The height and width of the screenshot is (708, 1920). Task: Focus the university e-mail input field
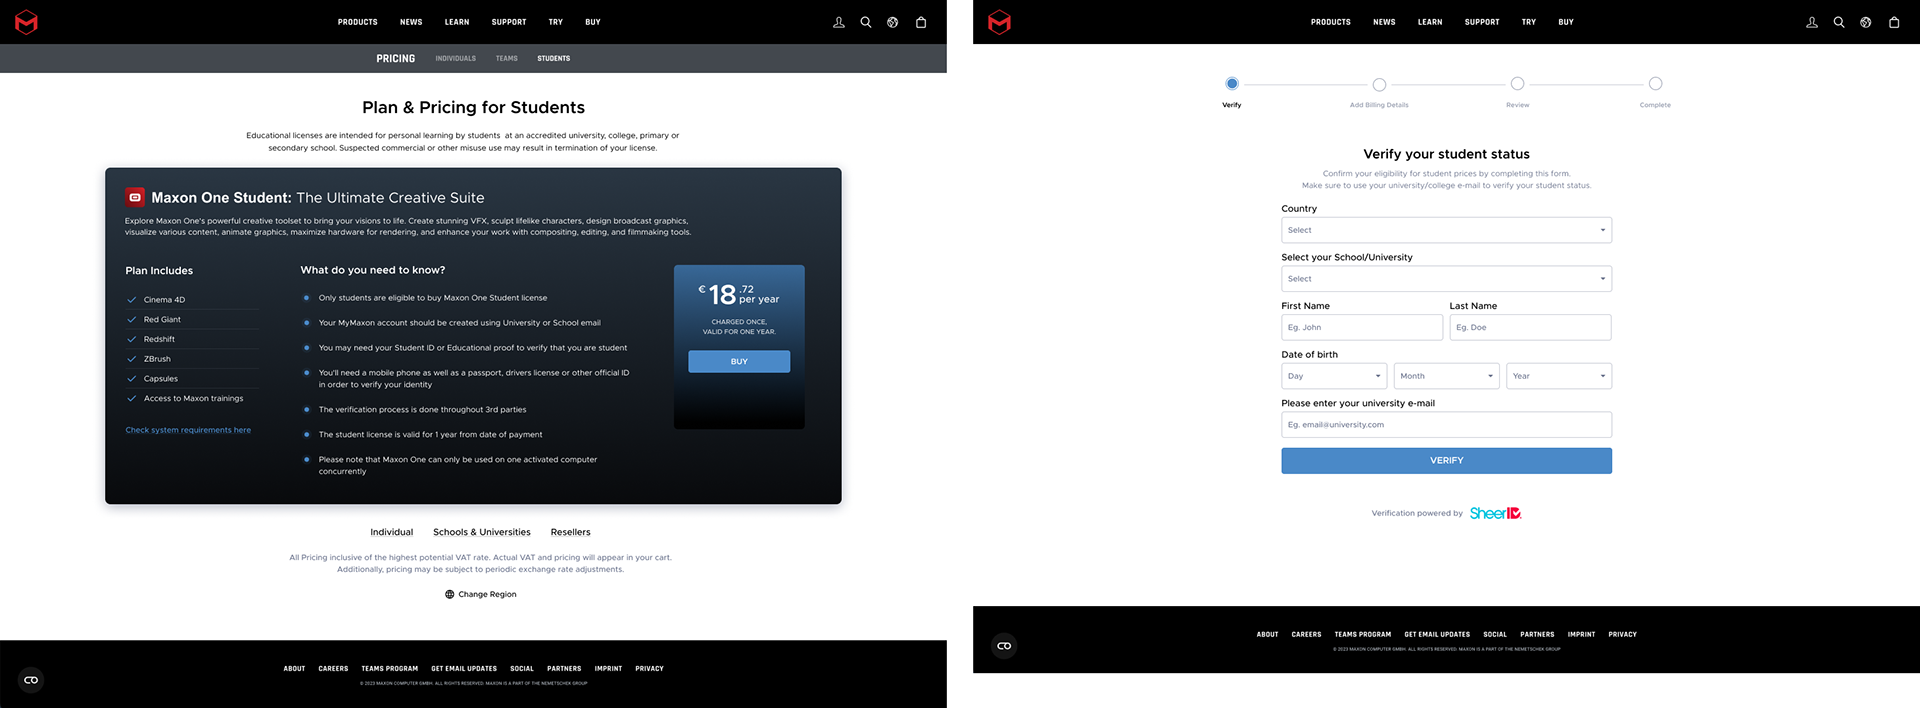[1446, 425]
